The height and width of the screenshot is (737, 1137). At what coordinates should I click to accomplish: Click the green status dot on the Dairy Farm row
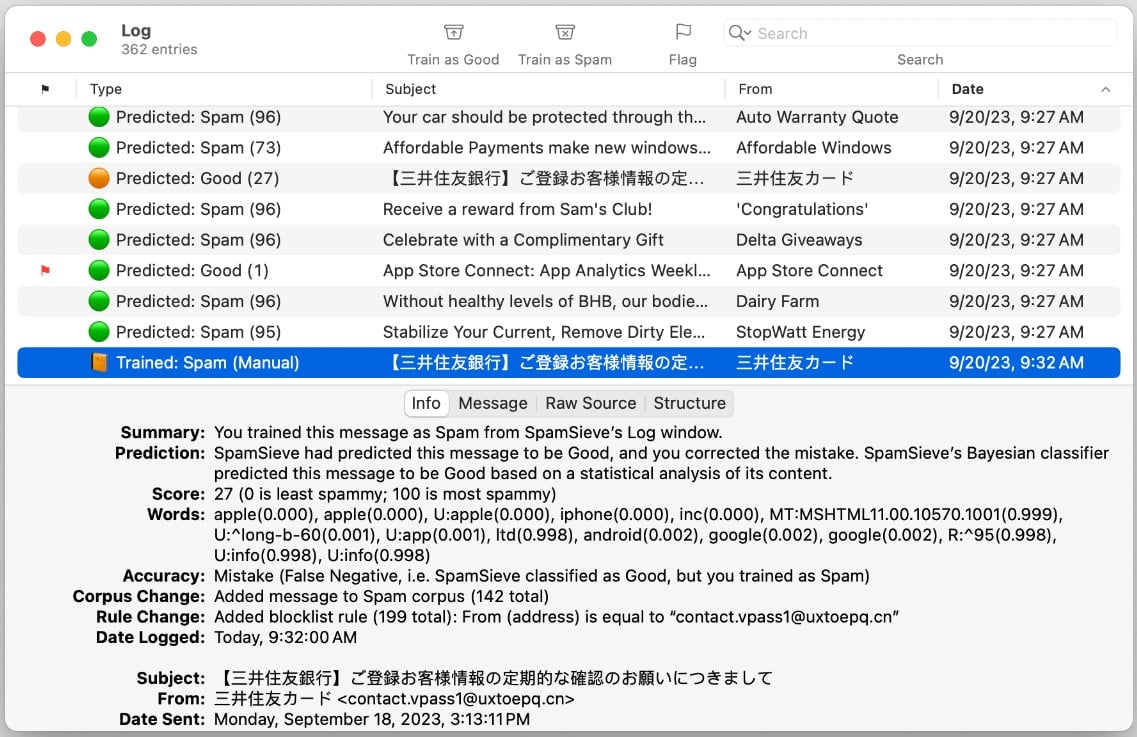[x=99, y=301]
